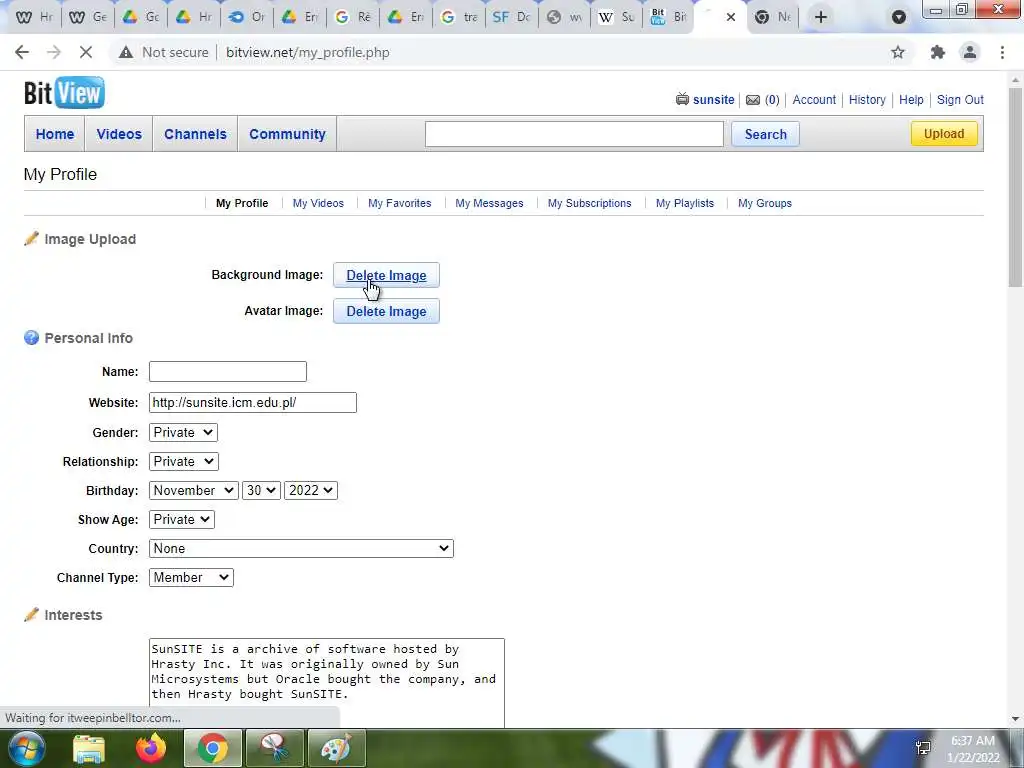
Task: Open the Account link
Action: click(814, 100)
